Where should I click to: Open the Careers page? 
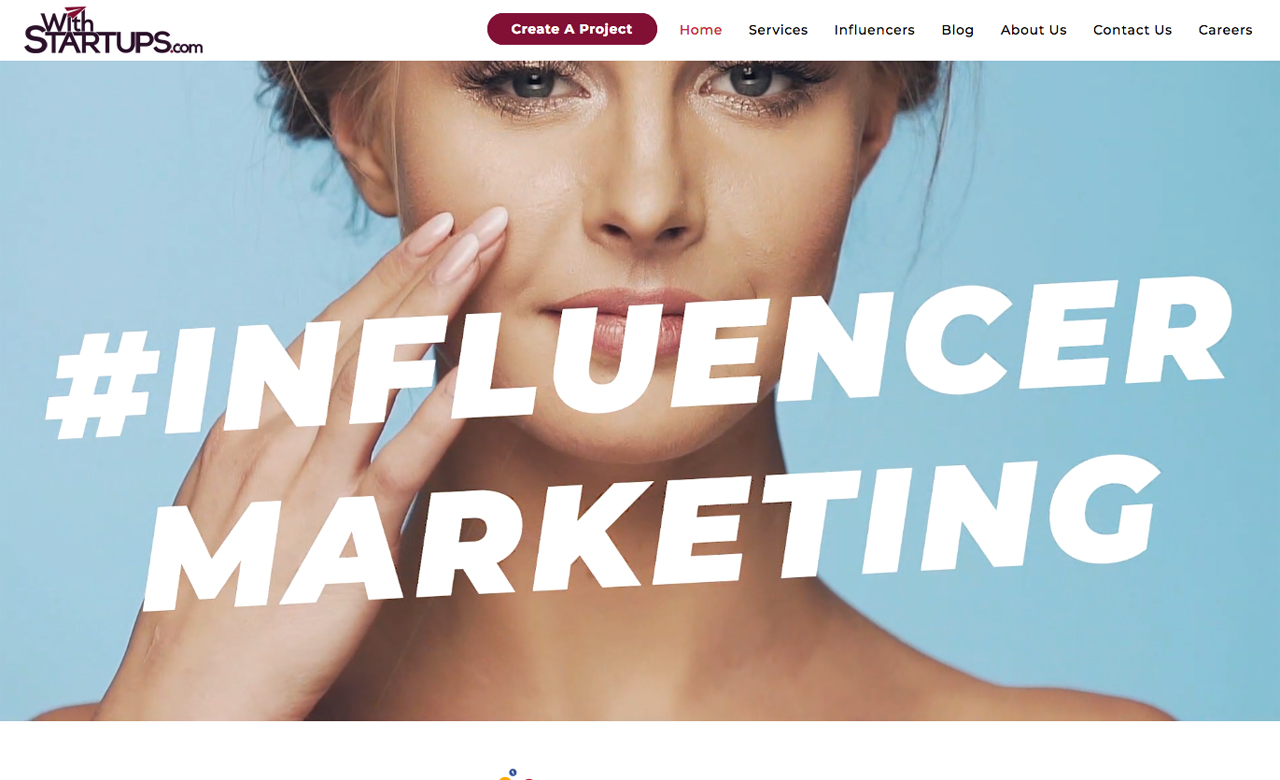pyautogui.click(x=1225, y=30)
